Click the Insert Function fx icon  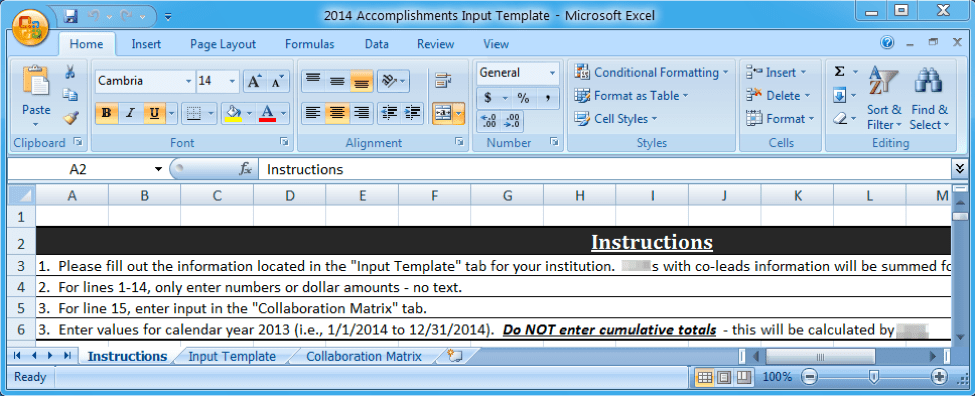[x=246, y=169]
